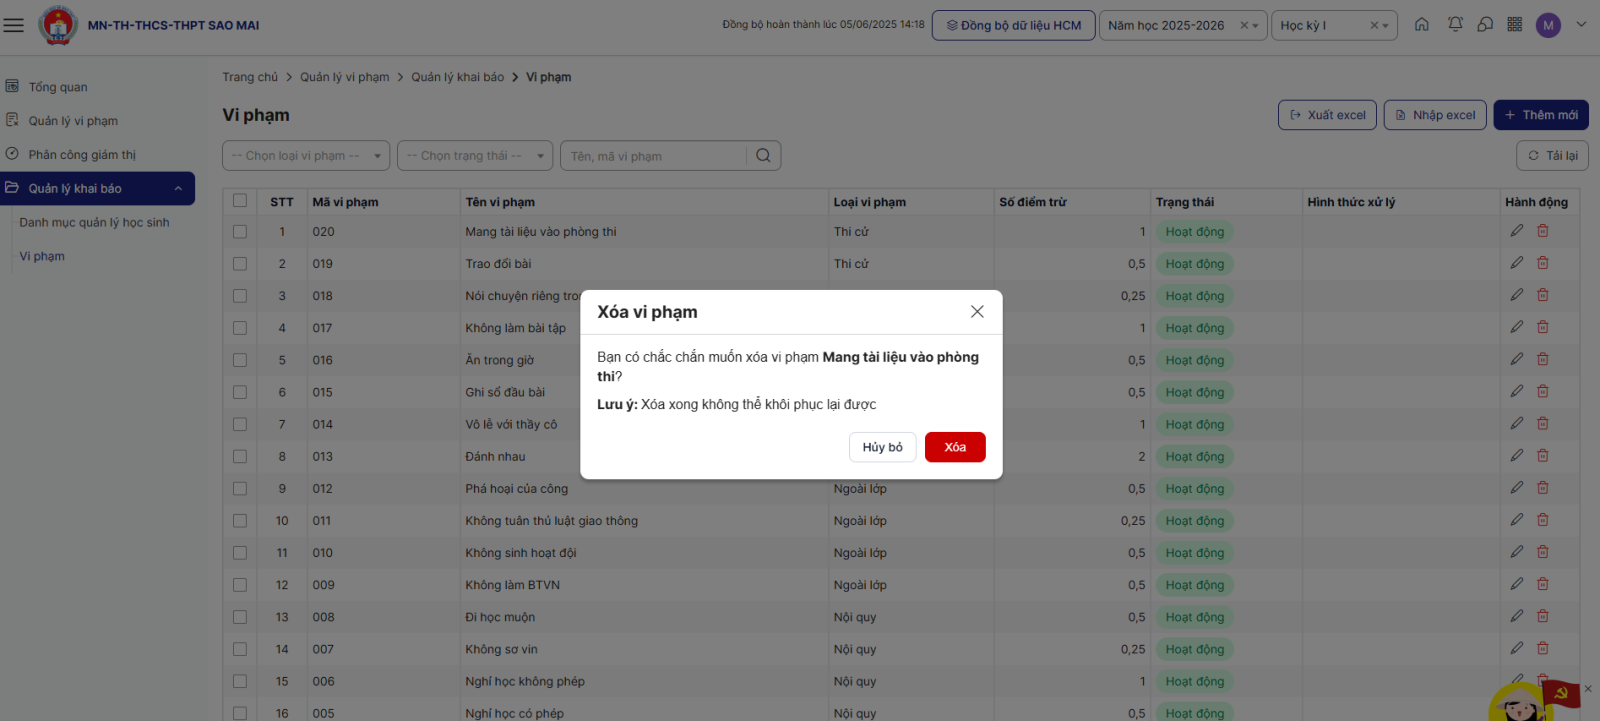Open the Chọn trạng thái dropdown
Image resolution: width=1600 pixels, height=721 pixels.
(474, 156)
